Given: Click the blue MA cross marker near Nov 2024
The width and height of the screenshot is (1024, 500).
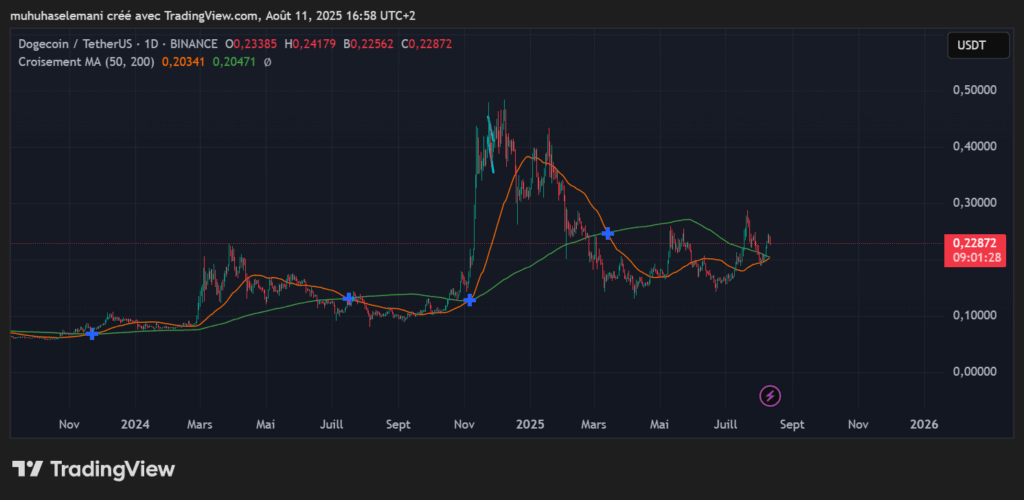Looking at the screenshot, I should [x=469, y=300].
